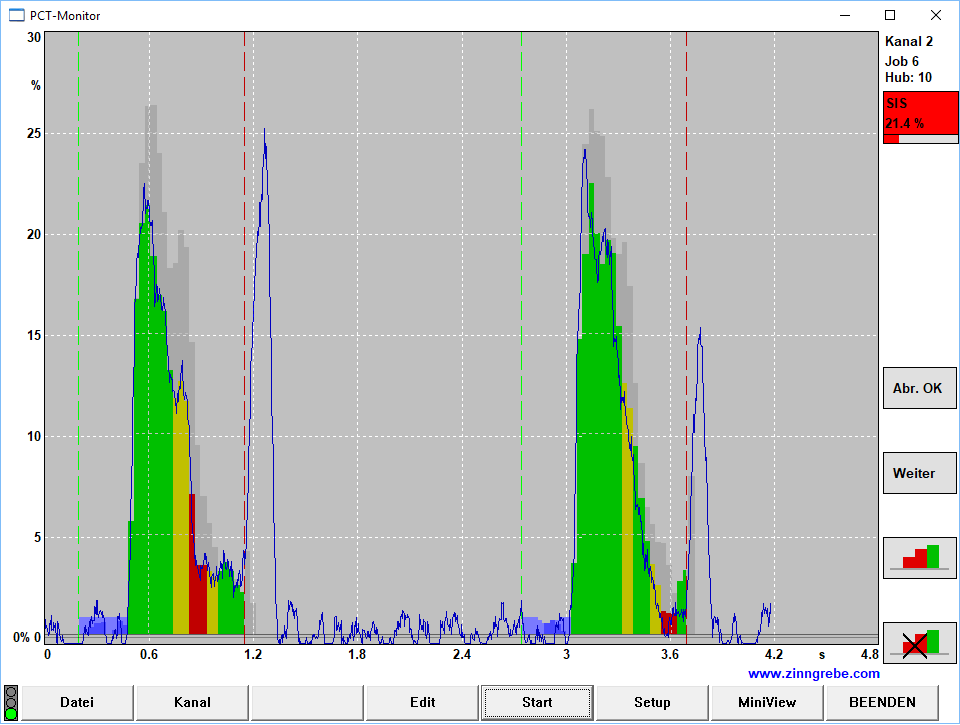The width and height of the screenshot is (960, 725).
Task: Close the PCT-Monitor window
Action: (936, 15)
